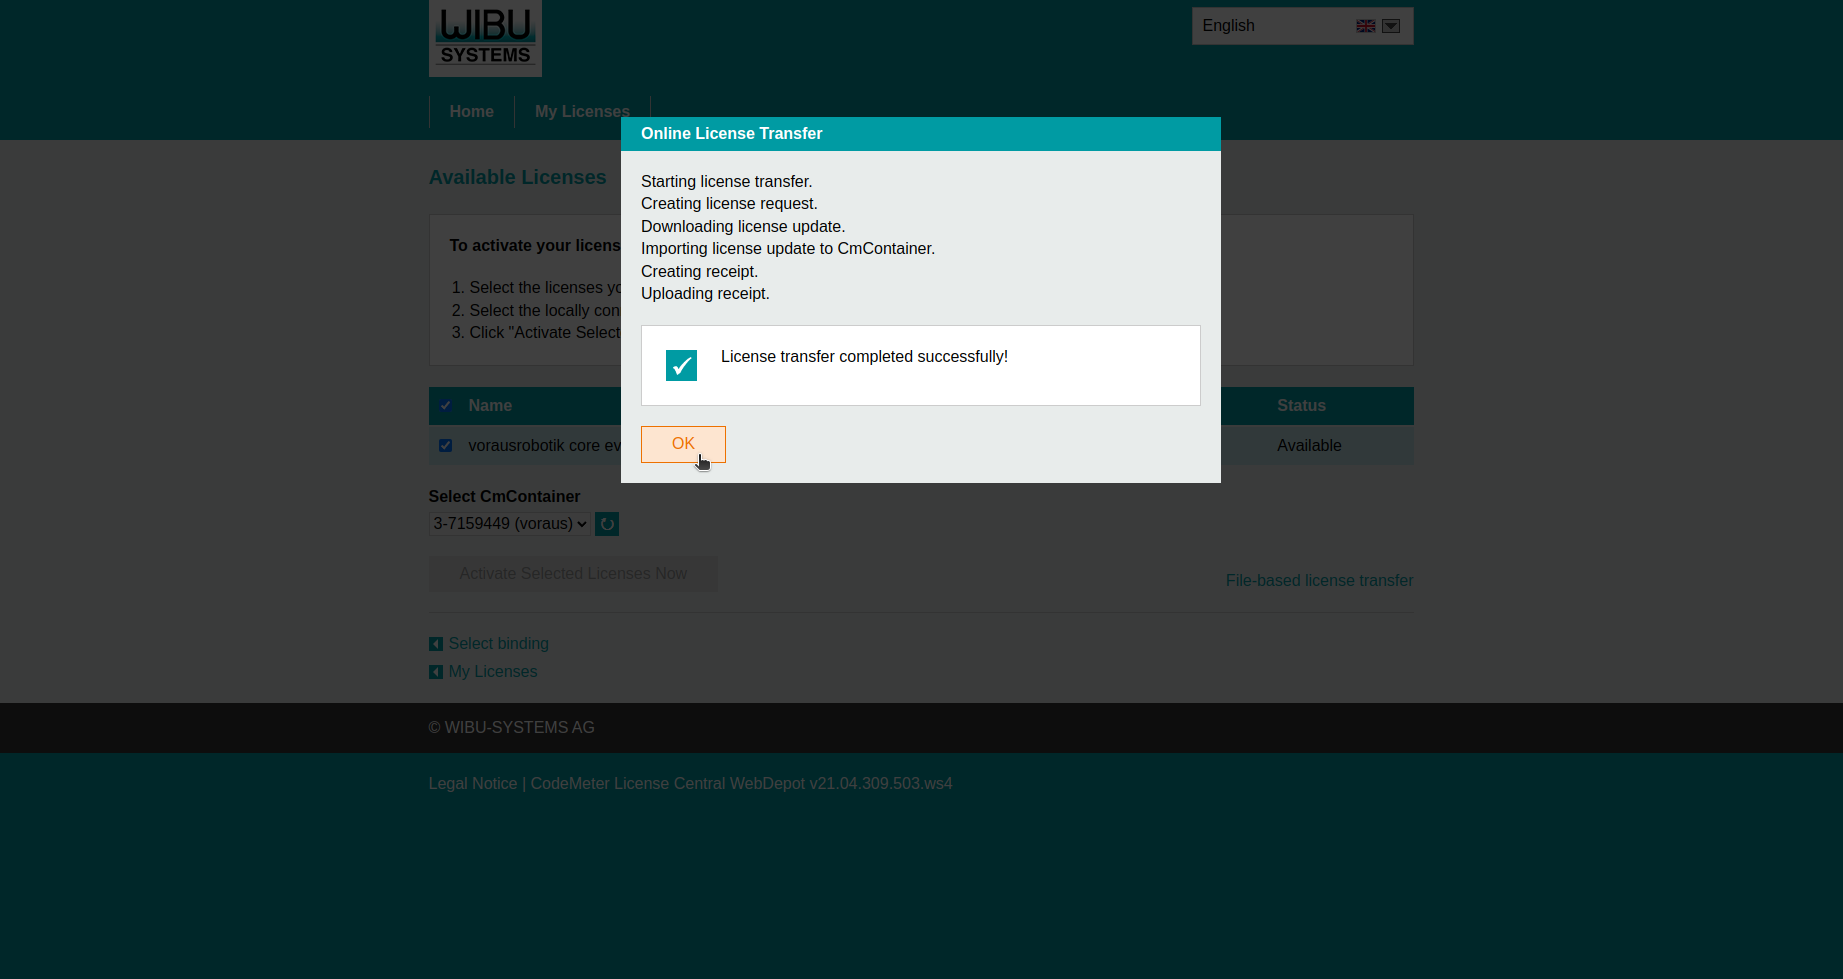
Task: Uncheck the vorausrobotik core license checkbox
Action: pyautogui.click(x=445, y=445)
